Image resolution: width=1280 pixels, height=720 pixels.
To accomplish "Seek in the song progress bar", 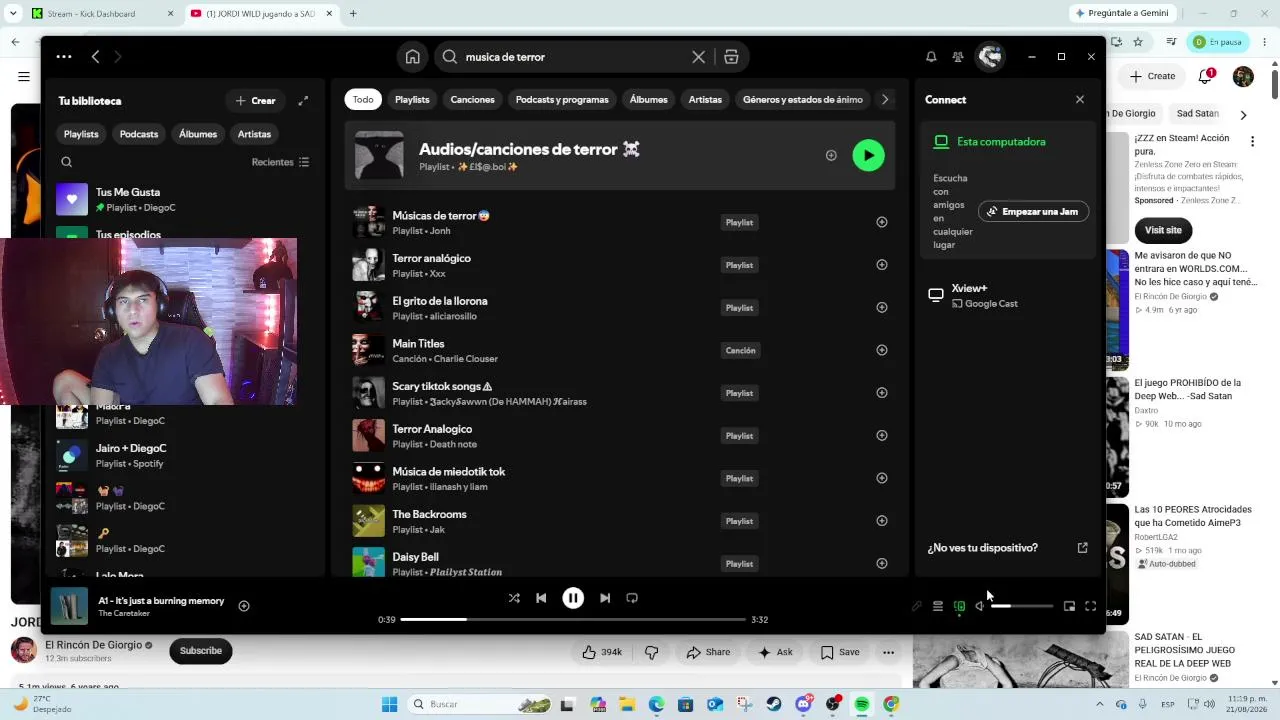I will coord(573,620).
